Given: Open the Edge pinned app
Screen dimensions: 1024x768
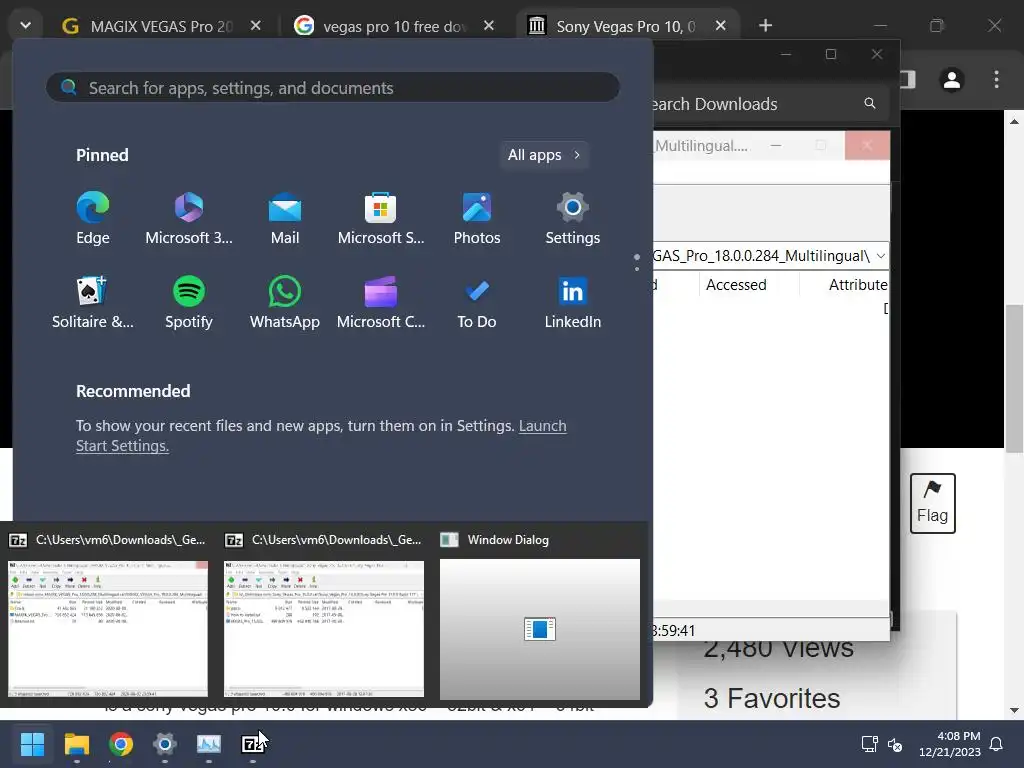Looking at the screenshot, I should click(93, 219).
